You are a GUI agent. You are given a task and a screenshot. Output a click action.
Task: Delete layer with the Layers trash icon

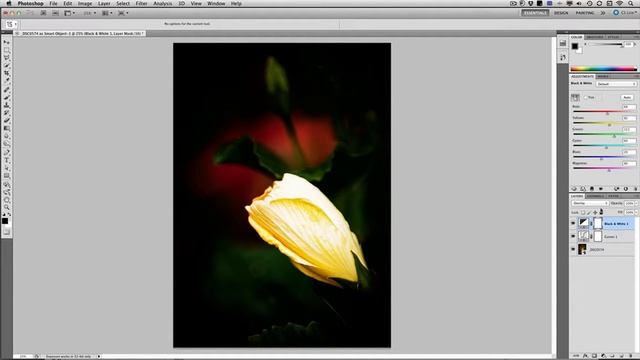tap(631, 356)
